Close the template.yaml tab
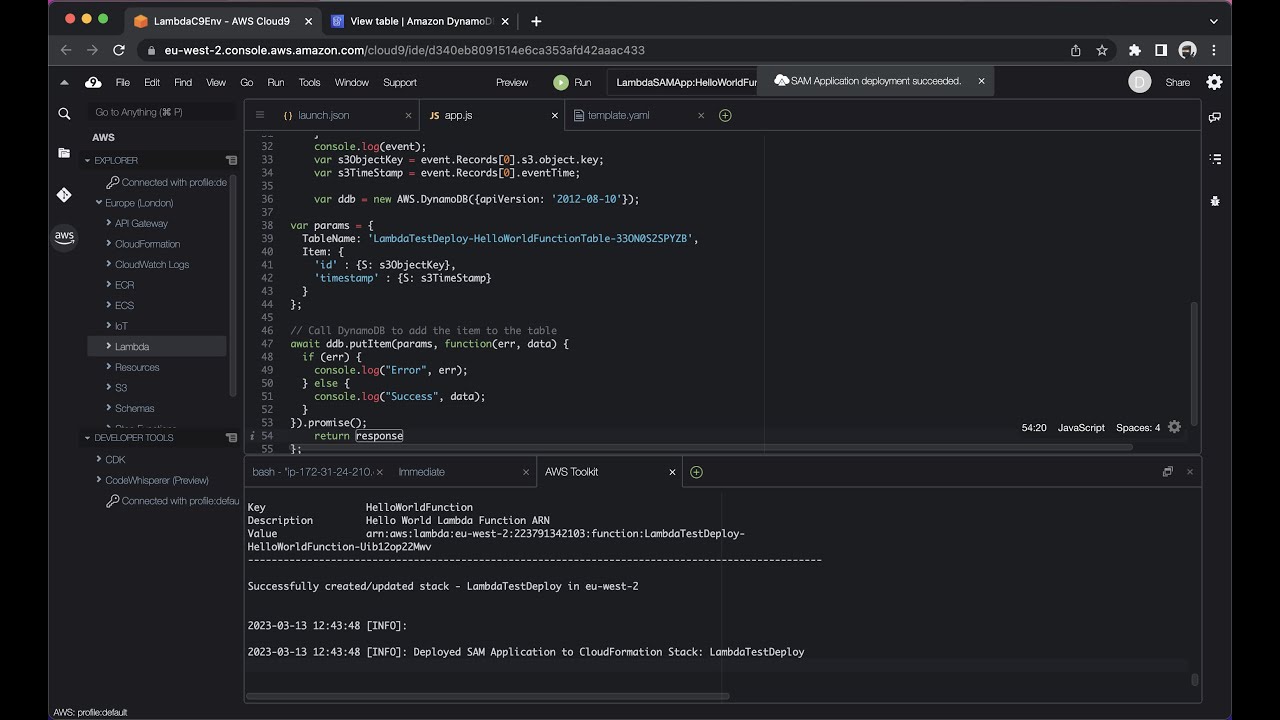 tap(701, 115)
